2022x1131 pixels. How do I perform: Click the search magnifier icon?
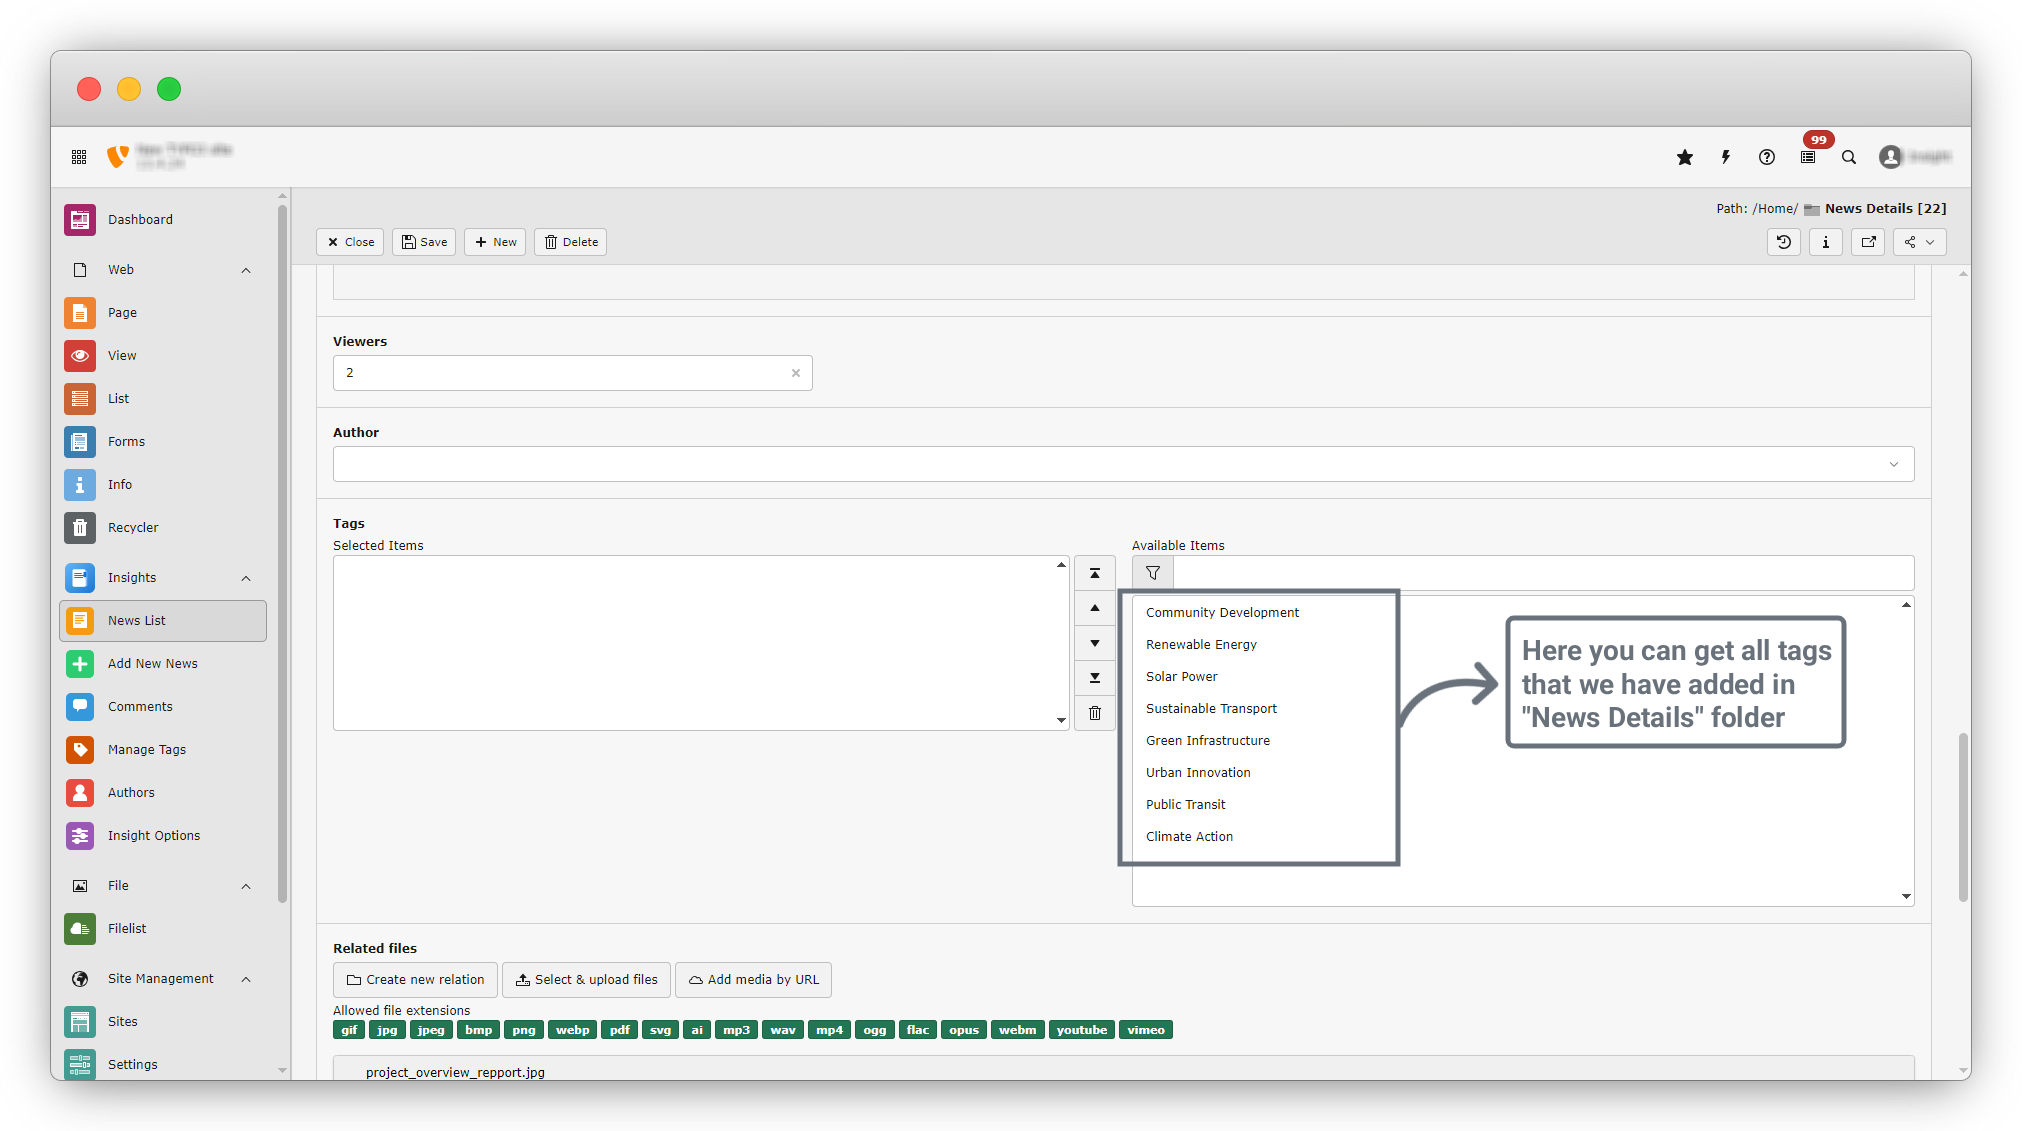point(1849,157)
